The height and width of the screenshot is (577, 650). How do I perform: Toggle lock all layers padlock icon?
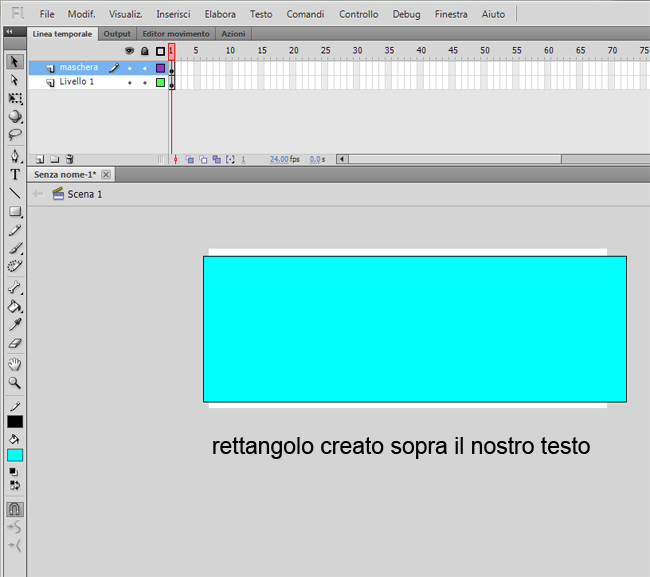coord(144,51)
